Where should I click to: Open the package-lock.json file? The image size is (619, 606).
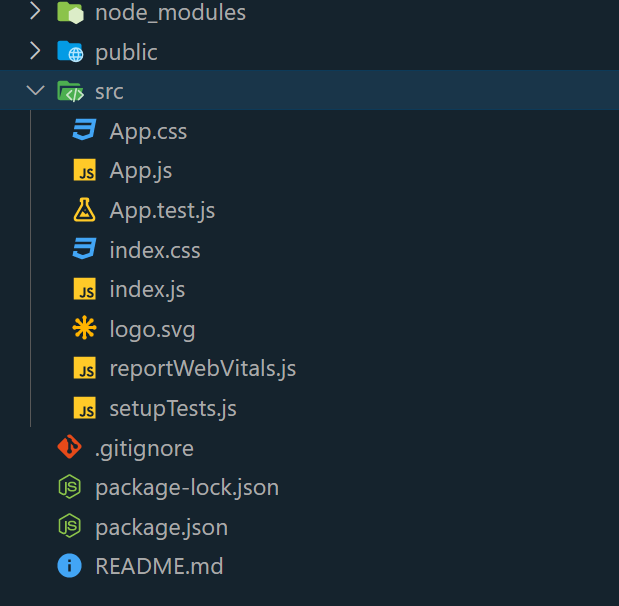coord(187,488)
